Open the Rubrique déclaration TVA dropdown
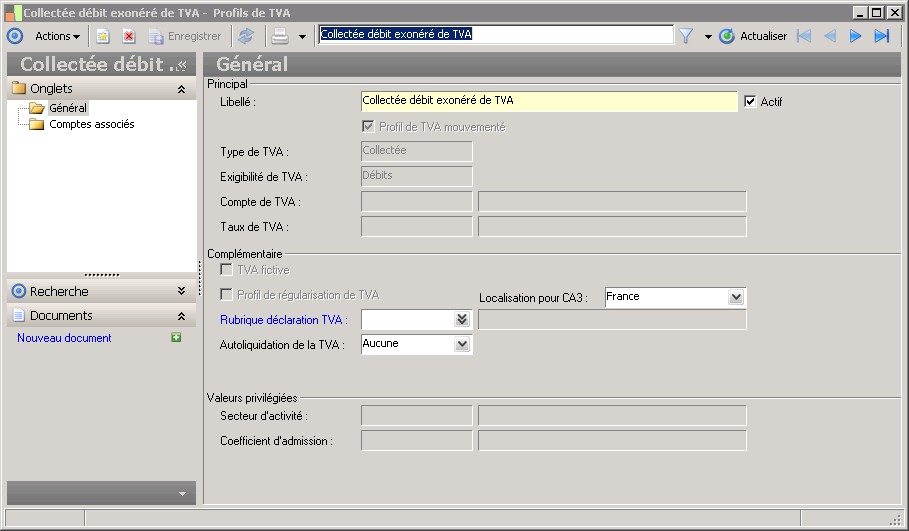 point(461,319)
